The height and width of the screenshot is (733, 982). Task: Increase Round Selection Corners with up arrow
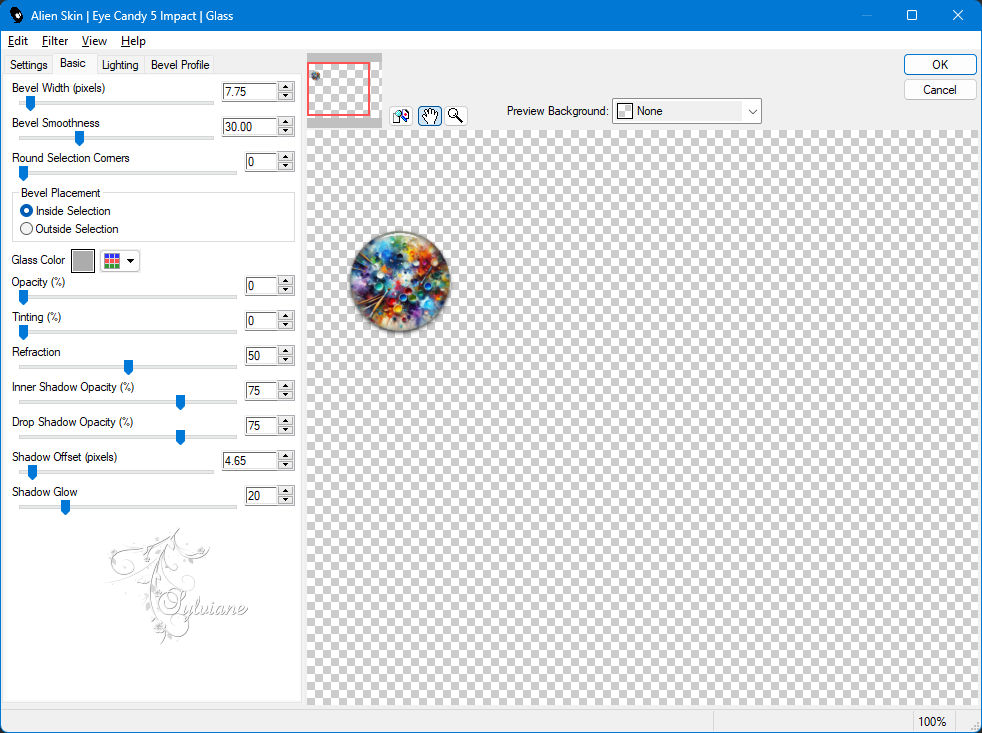[x=286, y=157]
